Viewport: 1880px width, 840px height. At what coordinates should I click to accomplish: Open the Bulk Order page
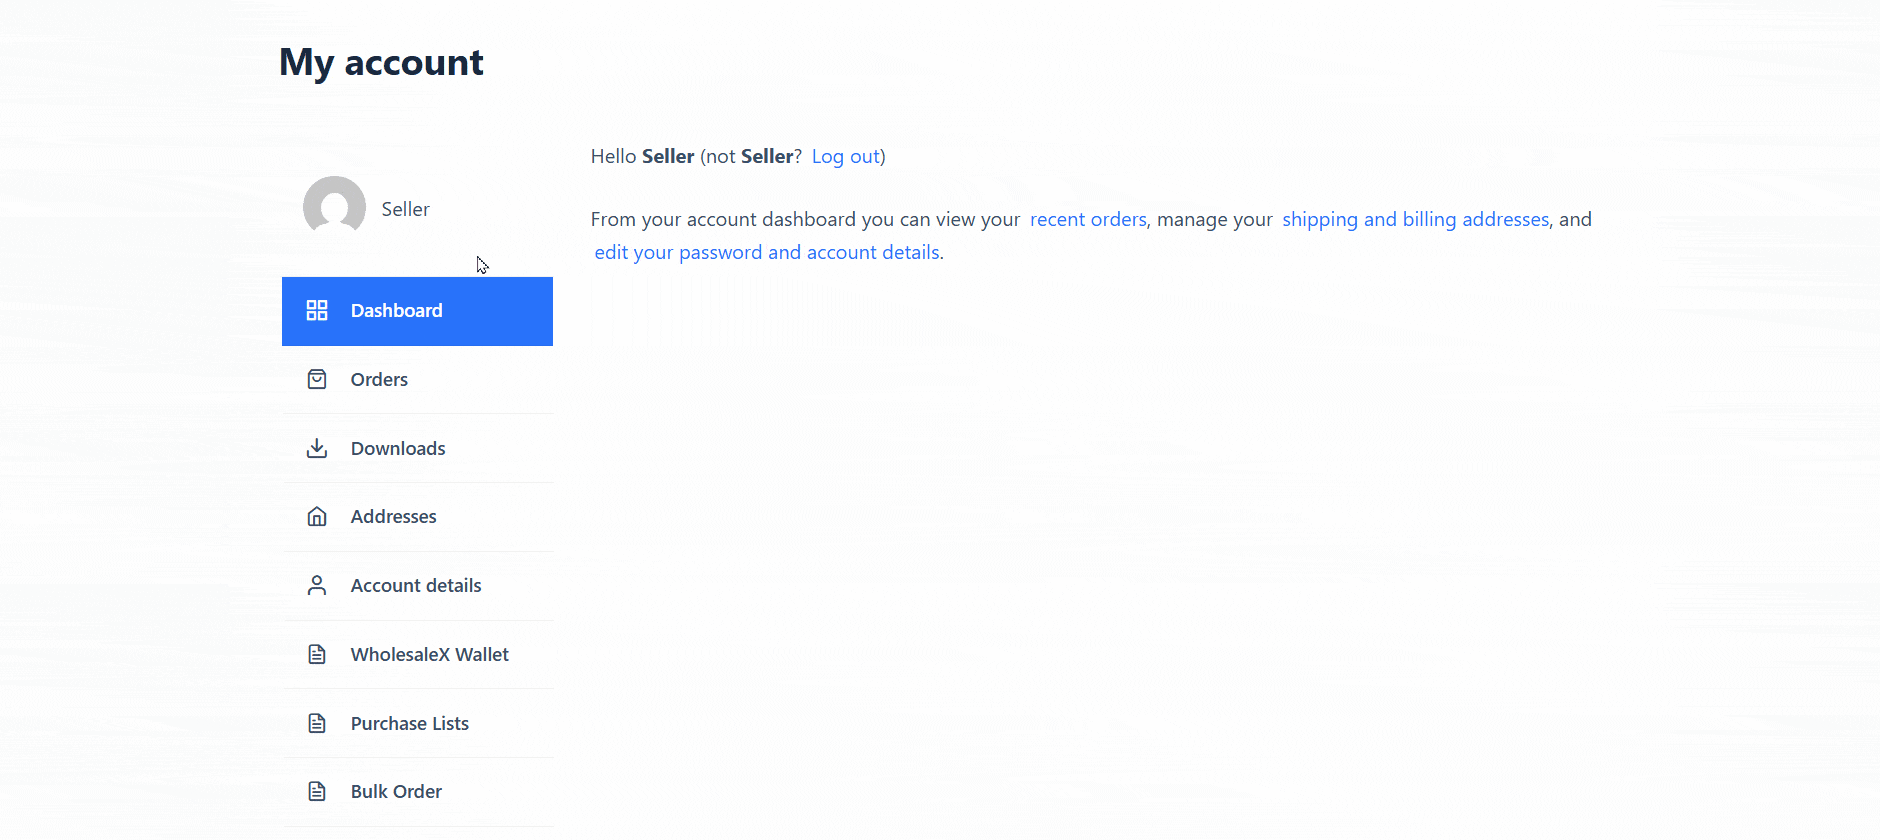click(417, 792)
